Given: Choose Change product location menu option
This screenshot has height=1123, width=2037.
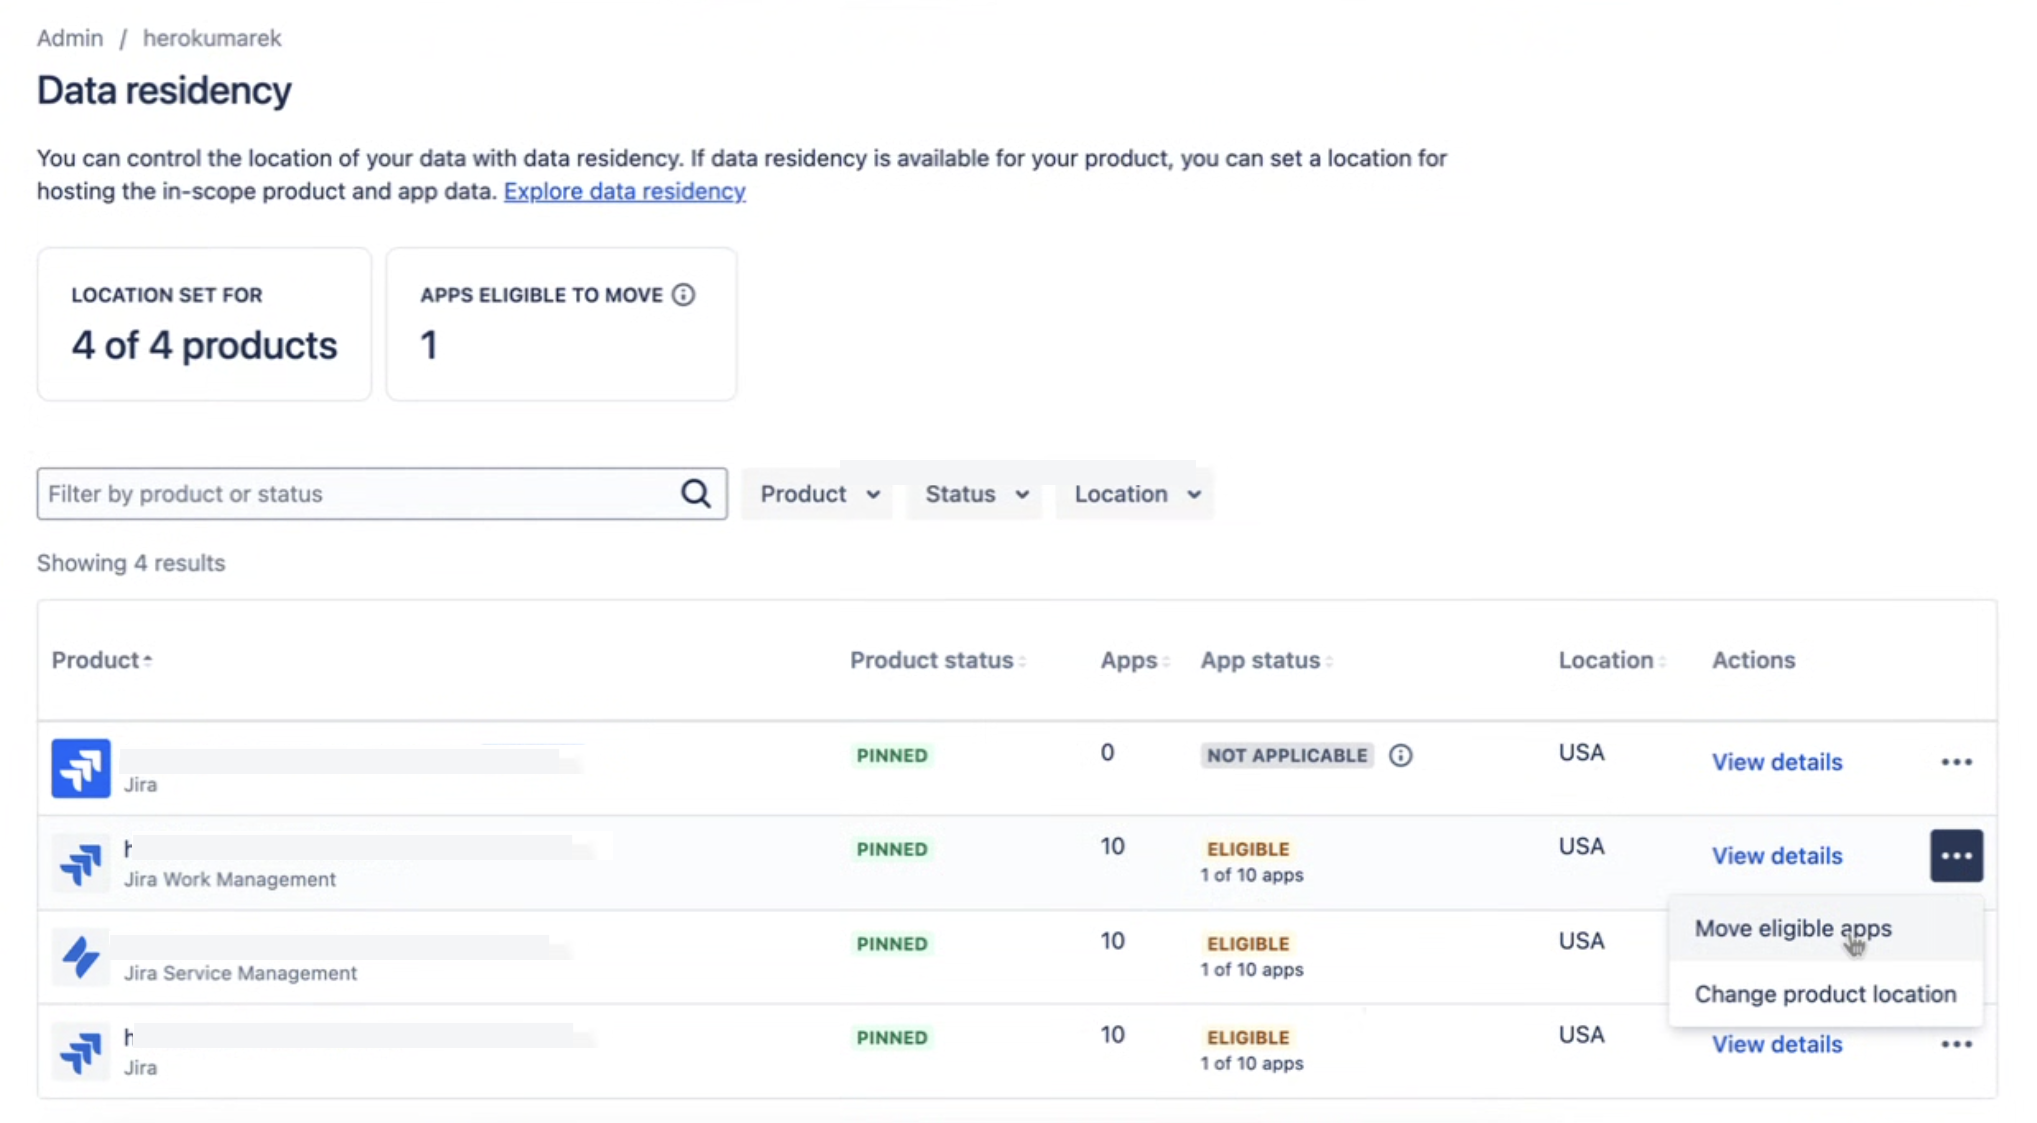Looking at the screenshot, I should tap(1824, 994).
